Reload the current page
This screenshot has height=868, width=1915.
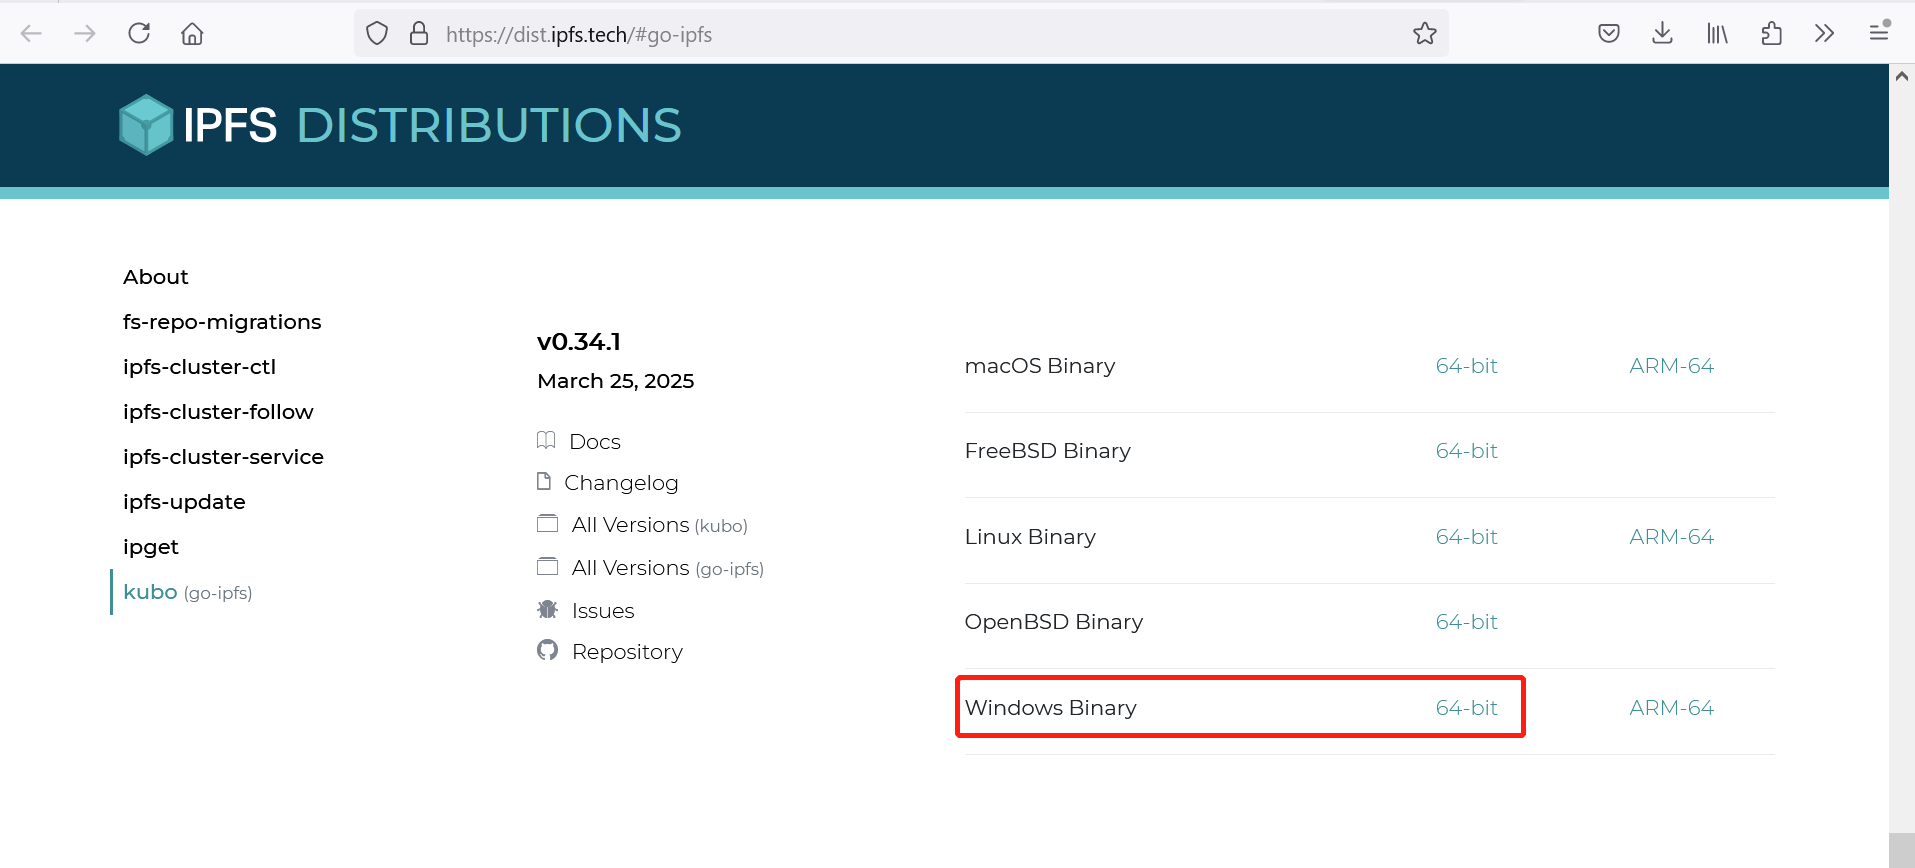pos(139,33)
